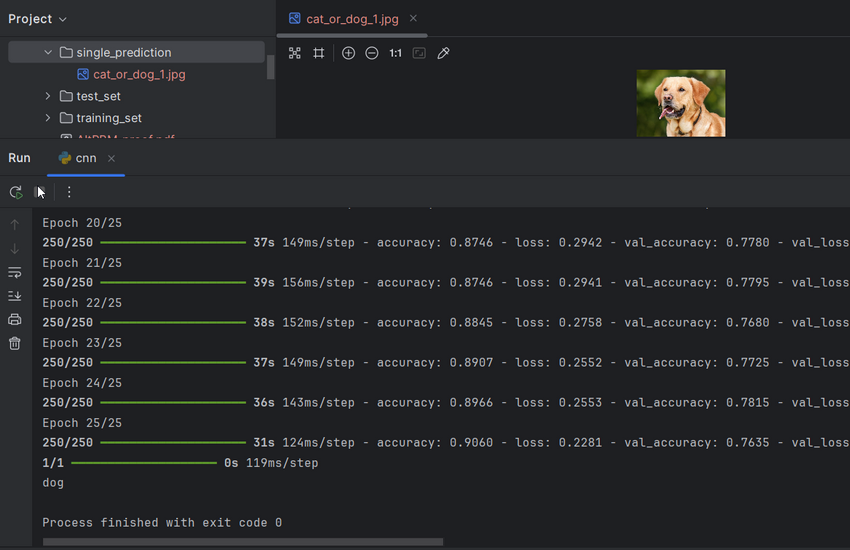Expand the training_set folder
The image size is (850, 550).
48,118
